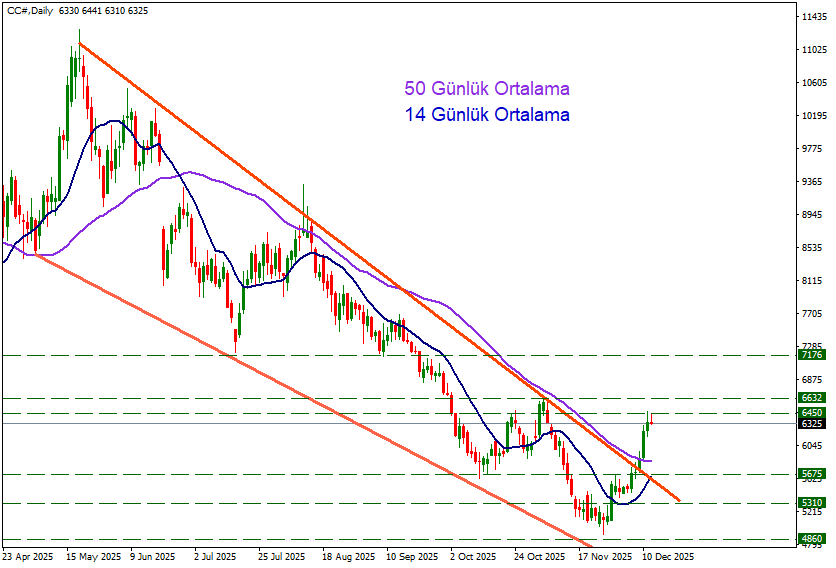Click the 2 Oct 2025 date label
The image size is (836, 568).
click(x=473, y=556)
